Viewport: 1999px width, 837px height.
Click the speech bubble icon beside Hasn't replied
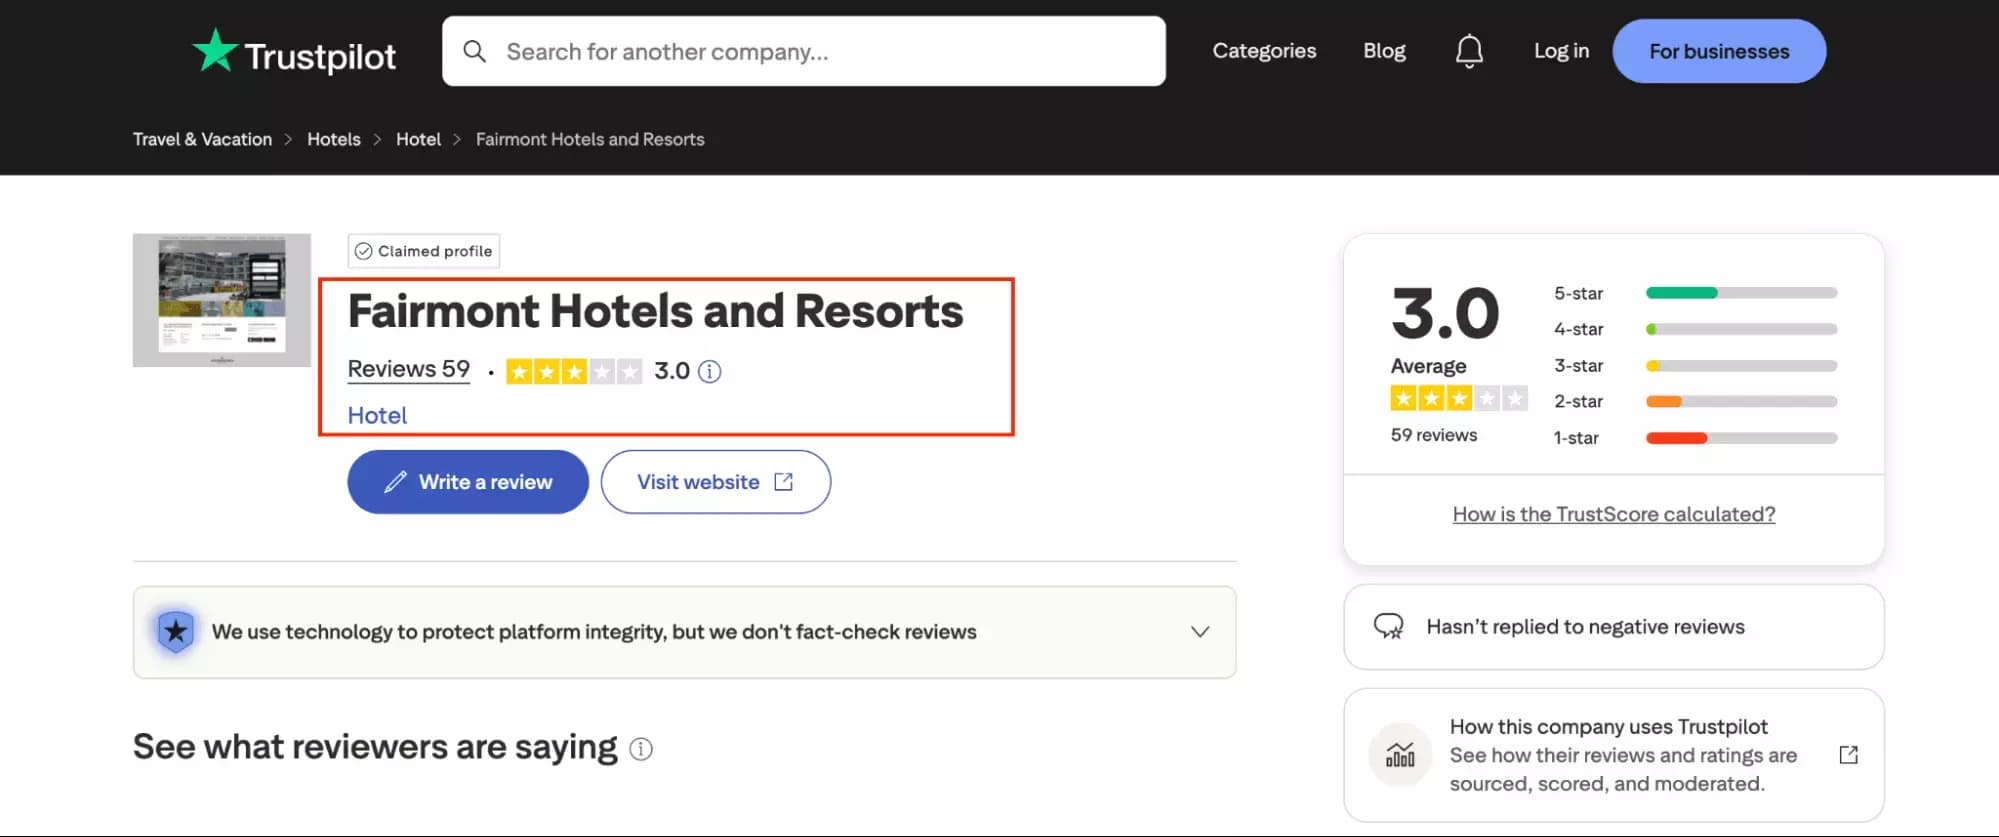[x=1391, y=626]
